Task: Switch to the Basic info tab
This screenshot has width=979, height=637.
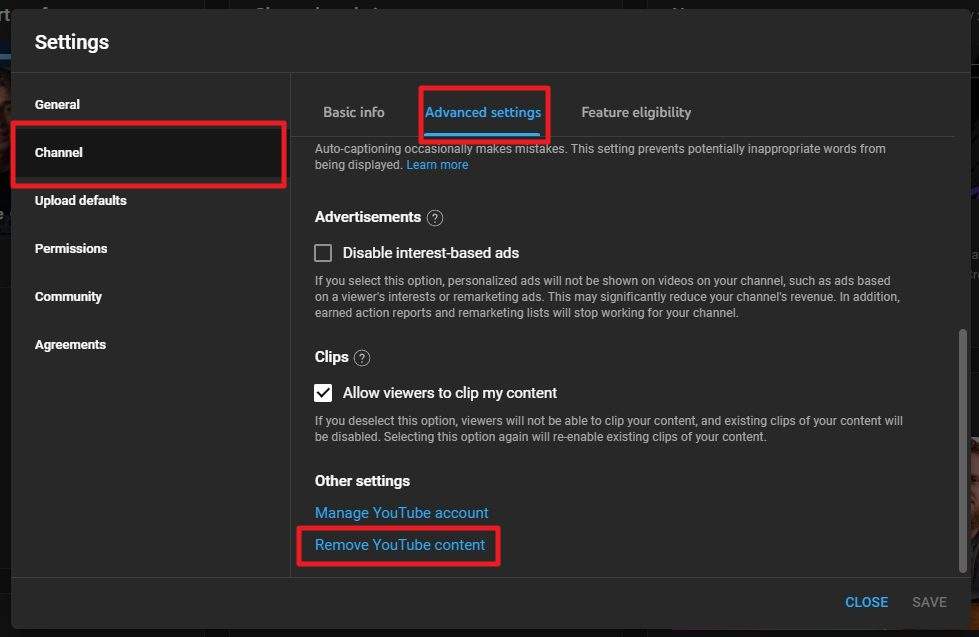Action: pos(353,112)
